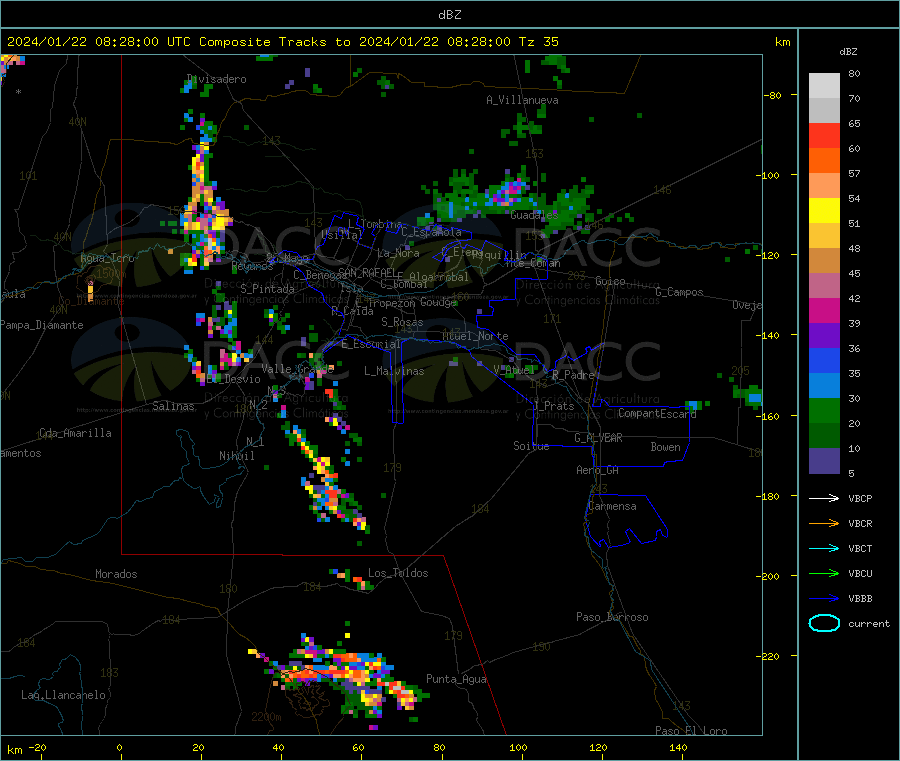Click the 'Guadales' map label

pos(534,215)
